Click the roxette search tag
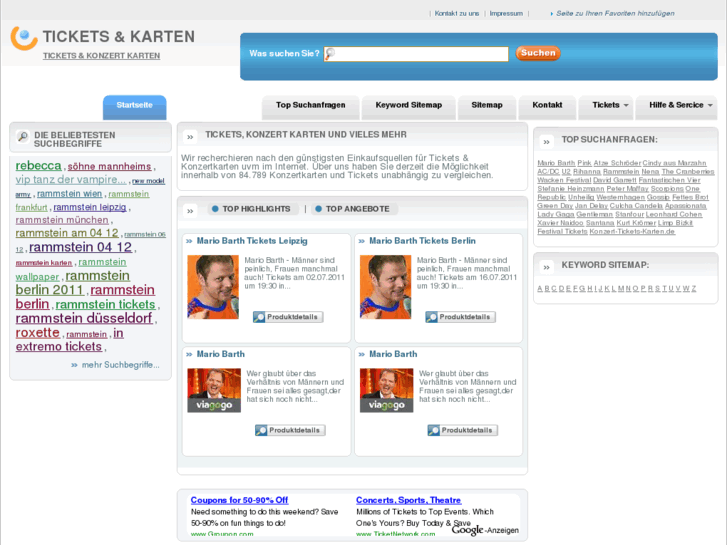This screenshot has width=727, height=545. coord(38,333)
